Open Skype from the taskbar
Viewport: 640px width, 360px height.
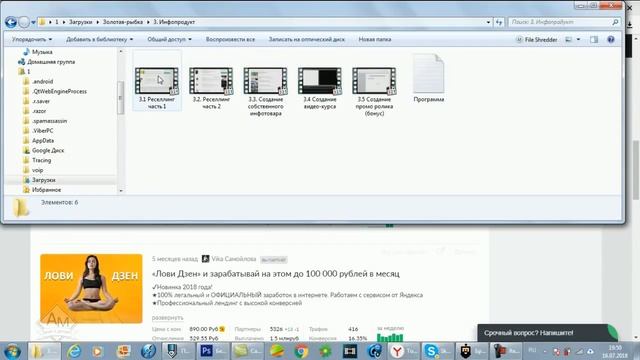point(437,351)
